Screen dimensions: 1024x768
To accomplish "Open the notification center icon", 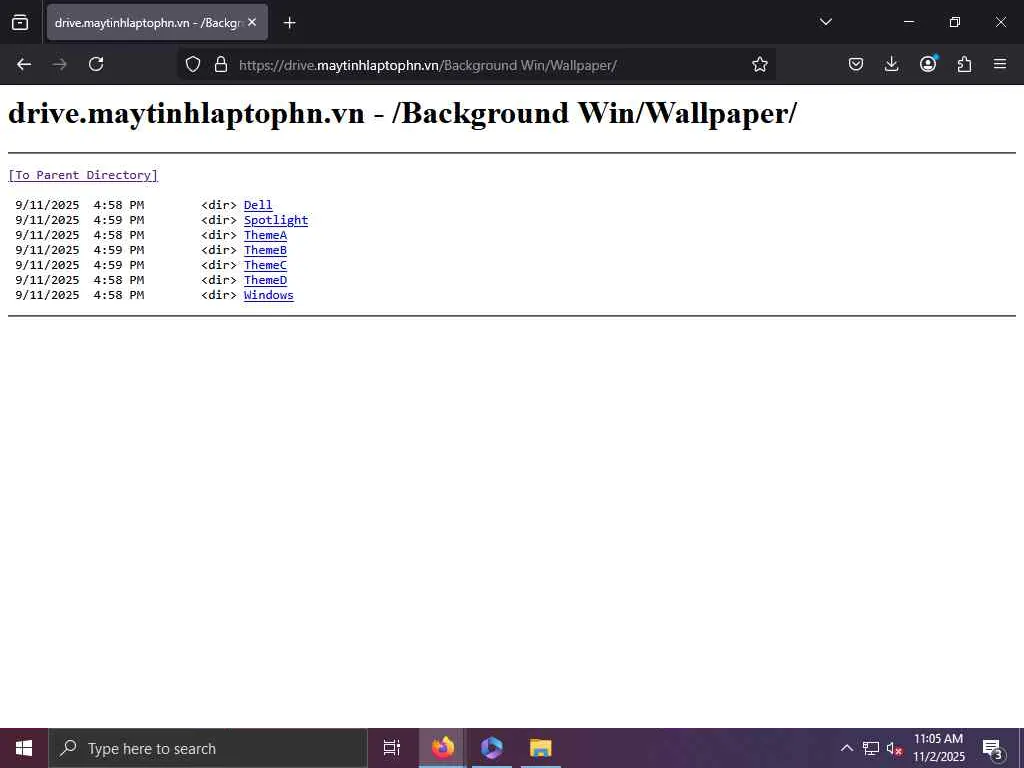I will point(992,748).
